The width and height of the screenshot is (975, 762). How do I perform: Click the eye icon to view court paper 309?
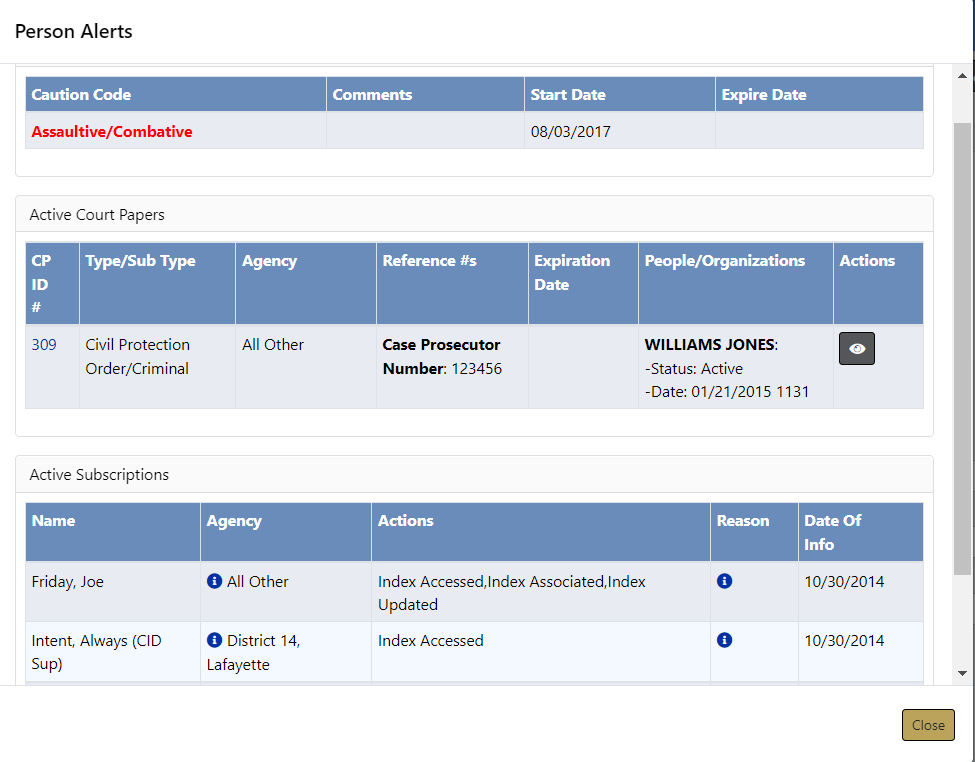(x=856, y=348)
